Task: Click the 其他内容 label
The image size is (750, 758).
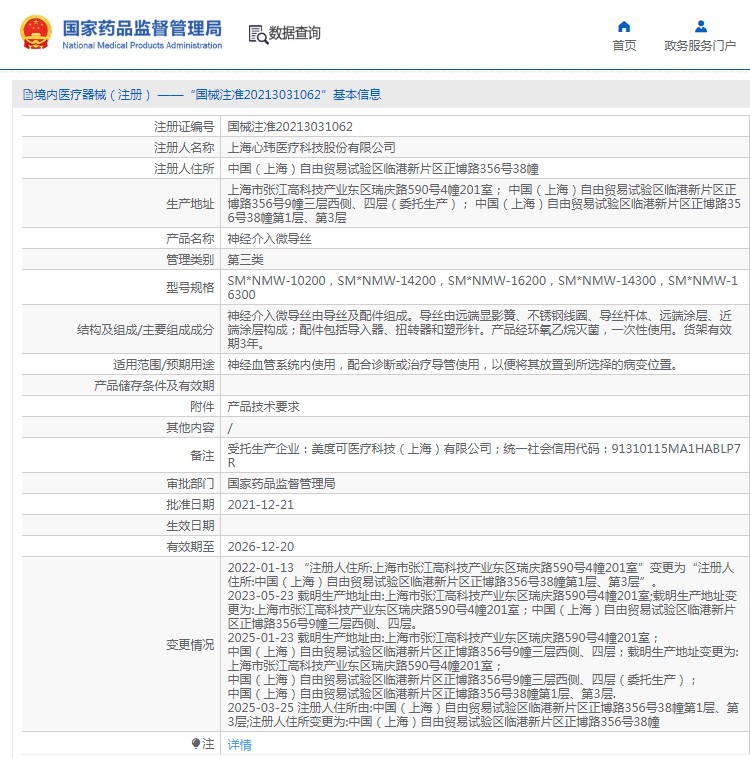Action: click(x=190, y=428)
